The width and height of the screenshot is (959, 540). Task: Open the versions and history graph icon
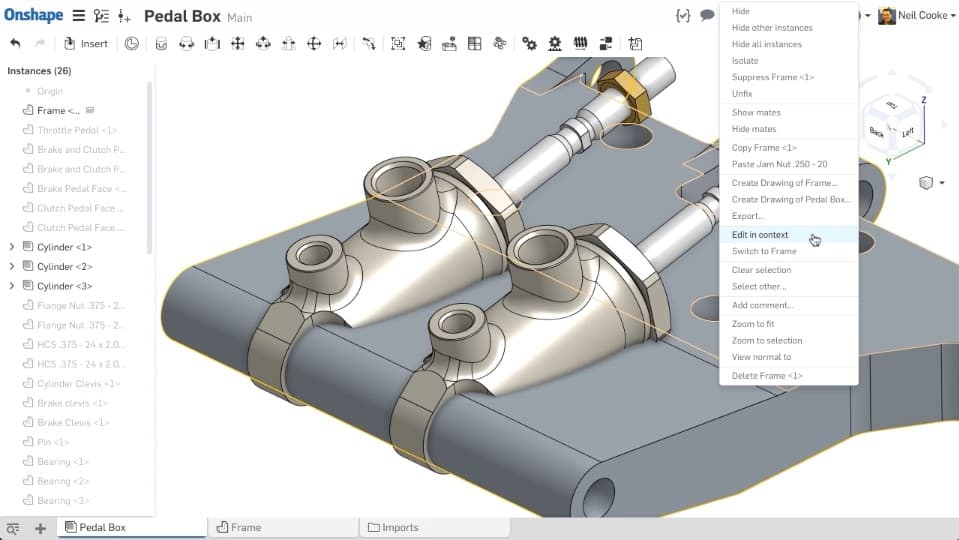point(102,16)
